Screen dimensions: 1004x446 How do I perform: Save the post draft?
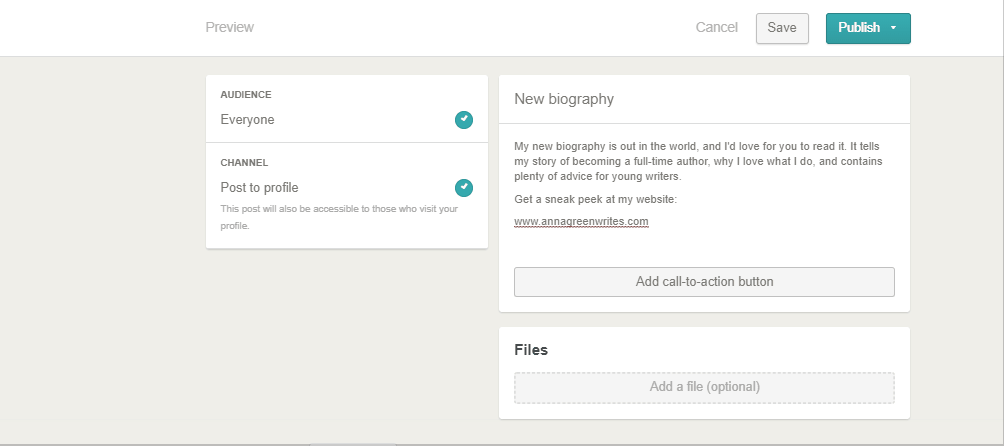pyautogui.click(x=781, y=28)
